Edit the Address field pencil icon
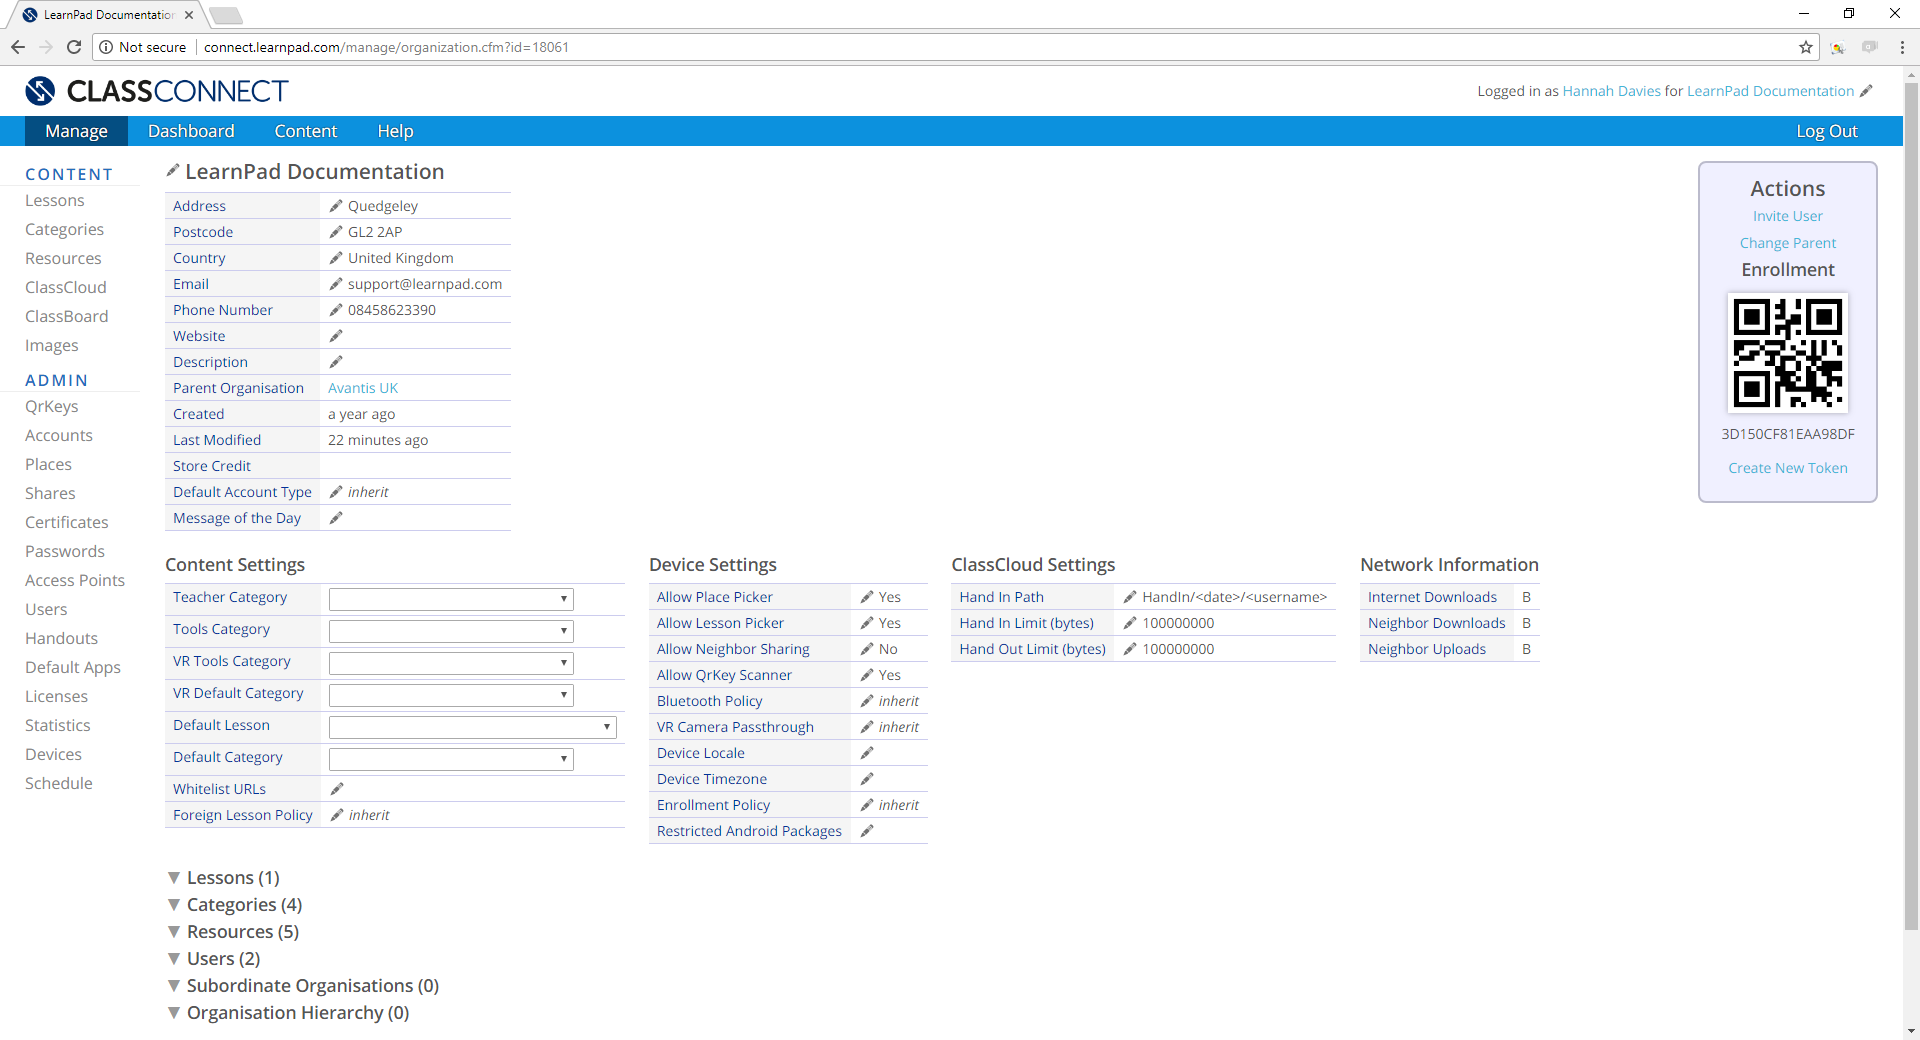Viewport: 1920px width, 1040px height. tap(336, 206)
